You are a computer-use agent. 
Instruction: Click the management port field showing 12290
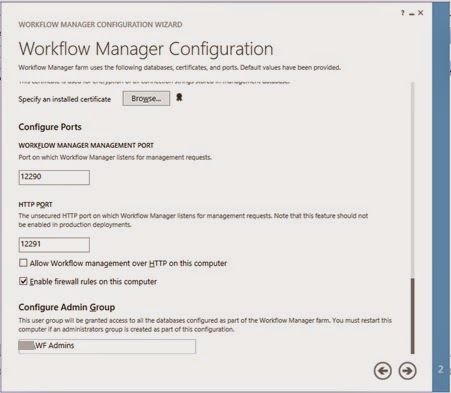coord(54,177)
